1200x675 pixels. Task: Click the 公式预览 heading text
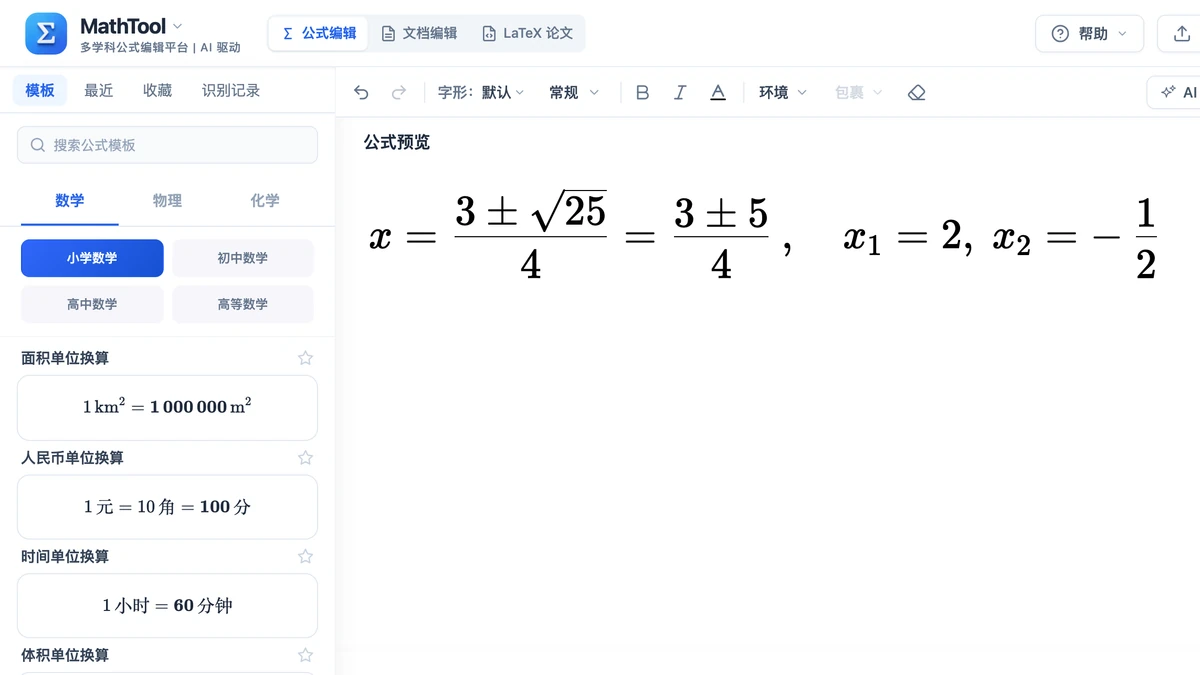[397, 142]
